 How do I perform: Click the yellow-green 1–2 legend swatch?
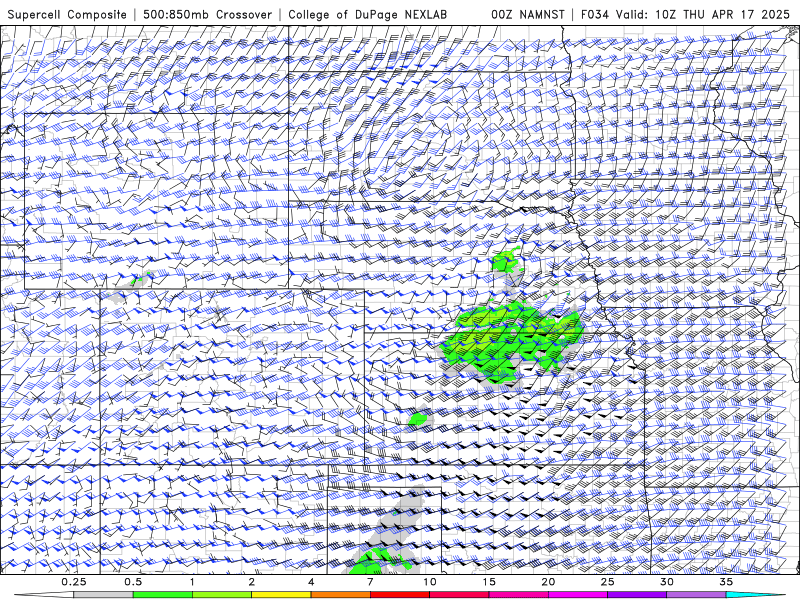(221, 595)
